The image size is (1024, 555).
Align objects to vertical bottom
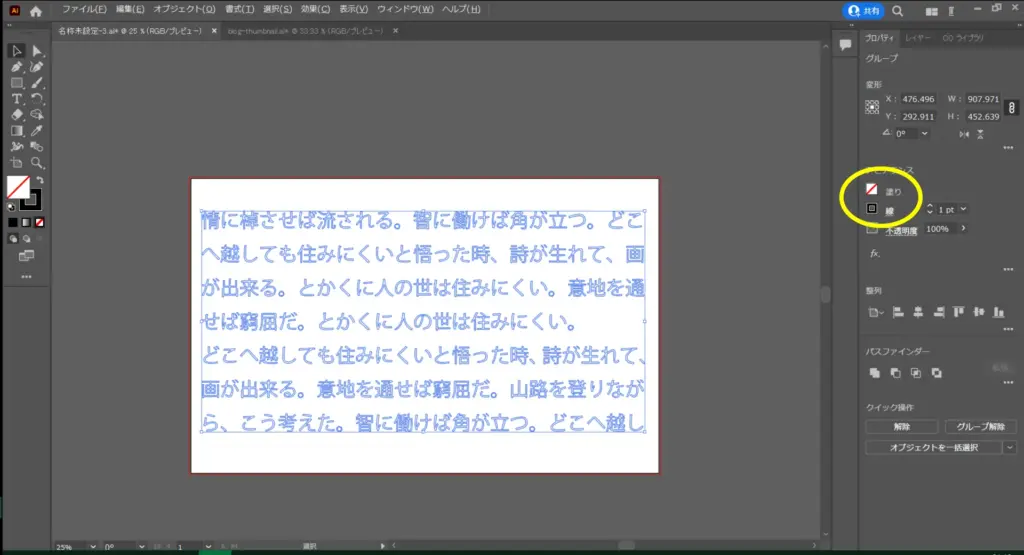click(999, 313)
